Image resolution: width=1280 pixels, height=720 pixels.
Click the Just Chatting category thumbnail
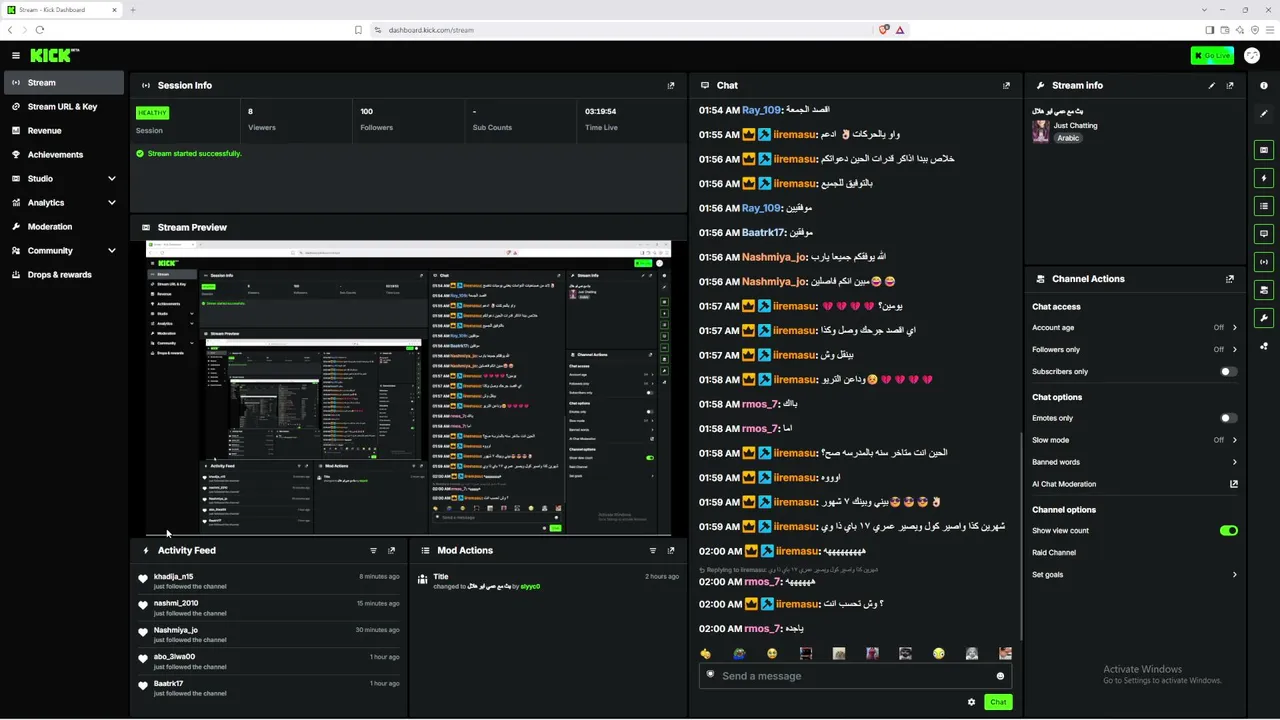1041,131
